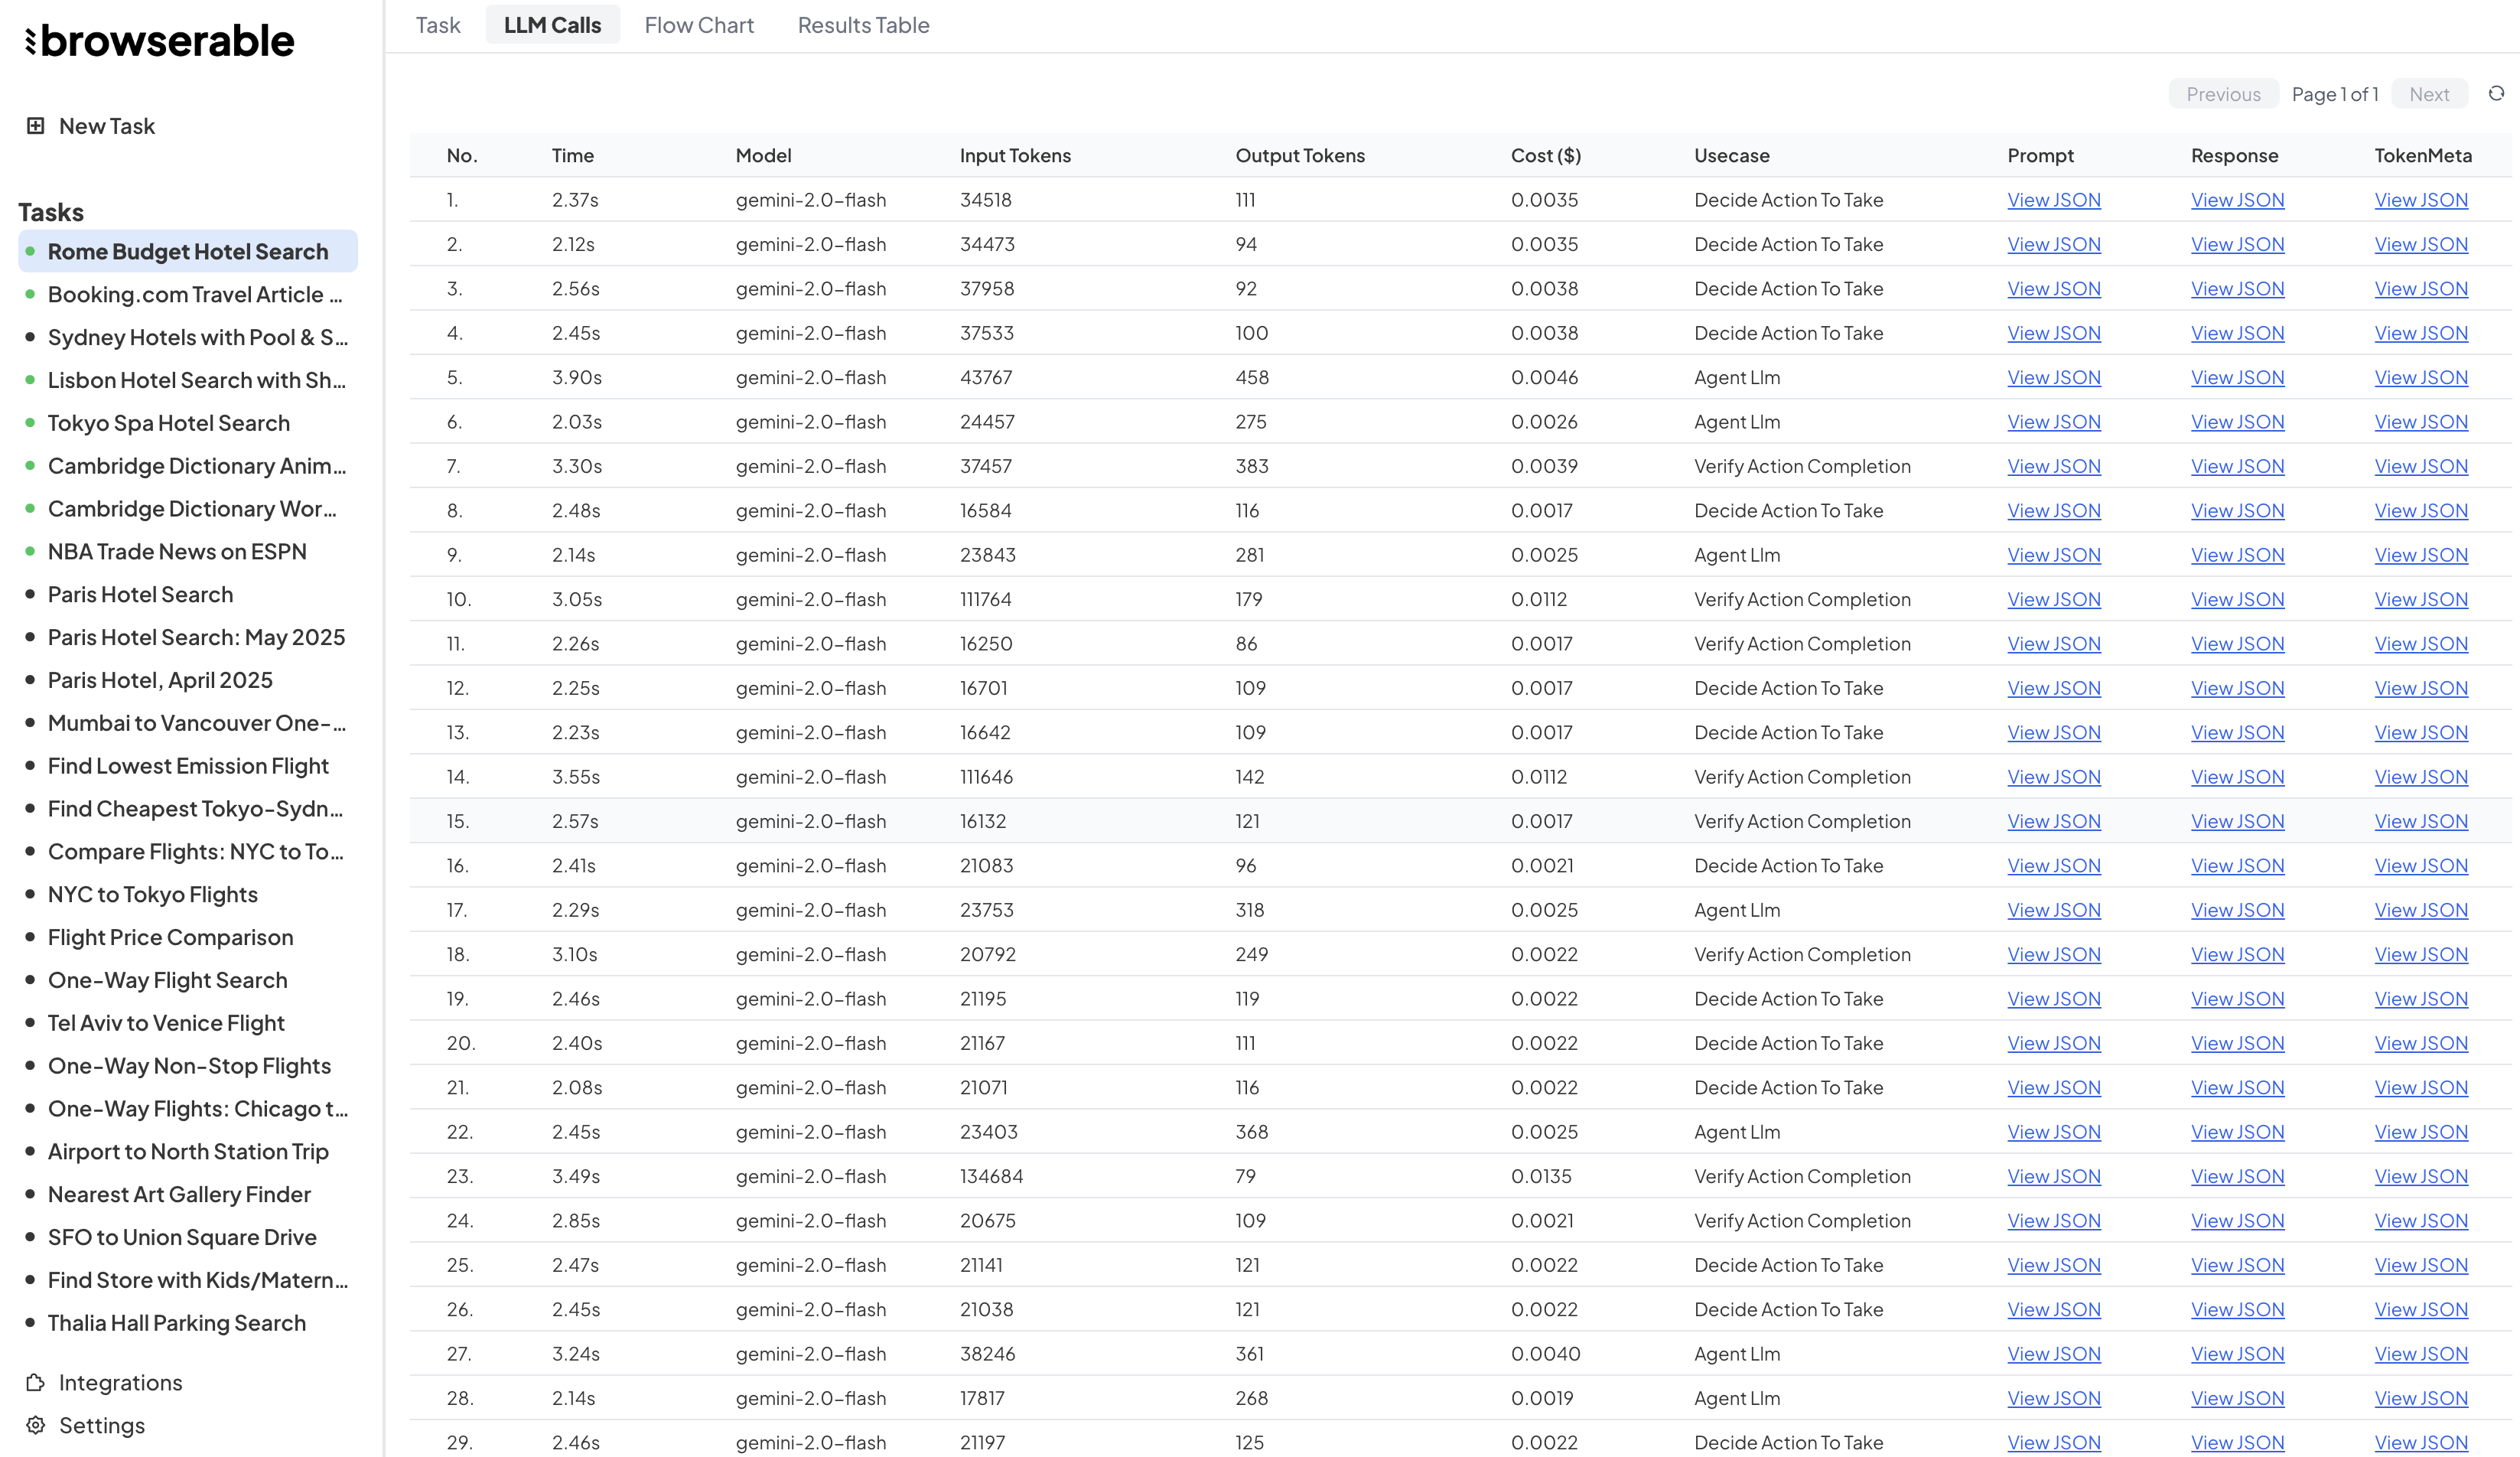Image resolution: width=2520 pixels, height=1457 pixels.
Task: Select NBA Trade News on ESPN task
Action: point(177,551)
